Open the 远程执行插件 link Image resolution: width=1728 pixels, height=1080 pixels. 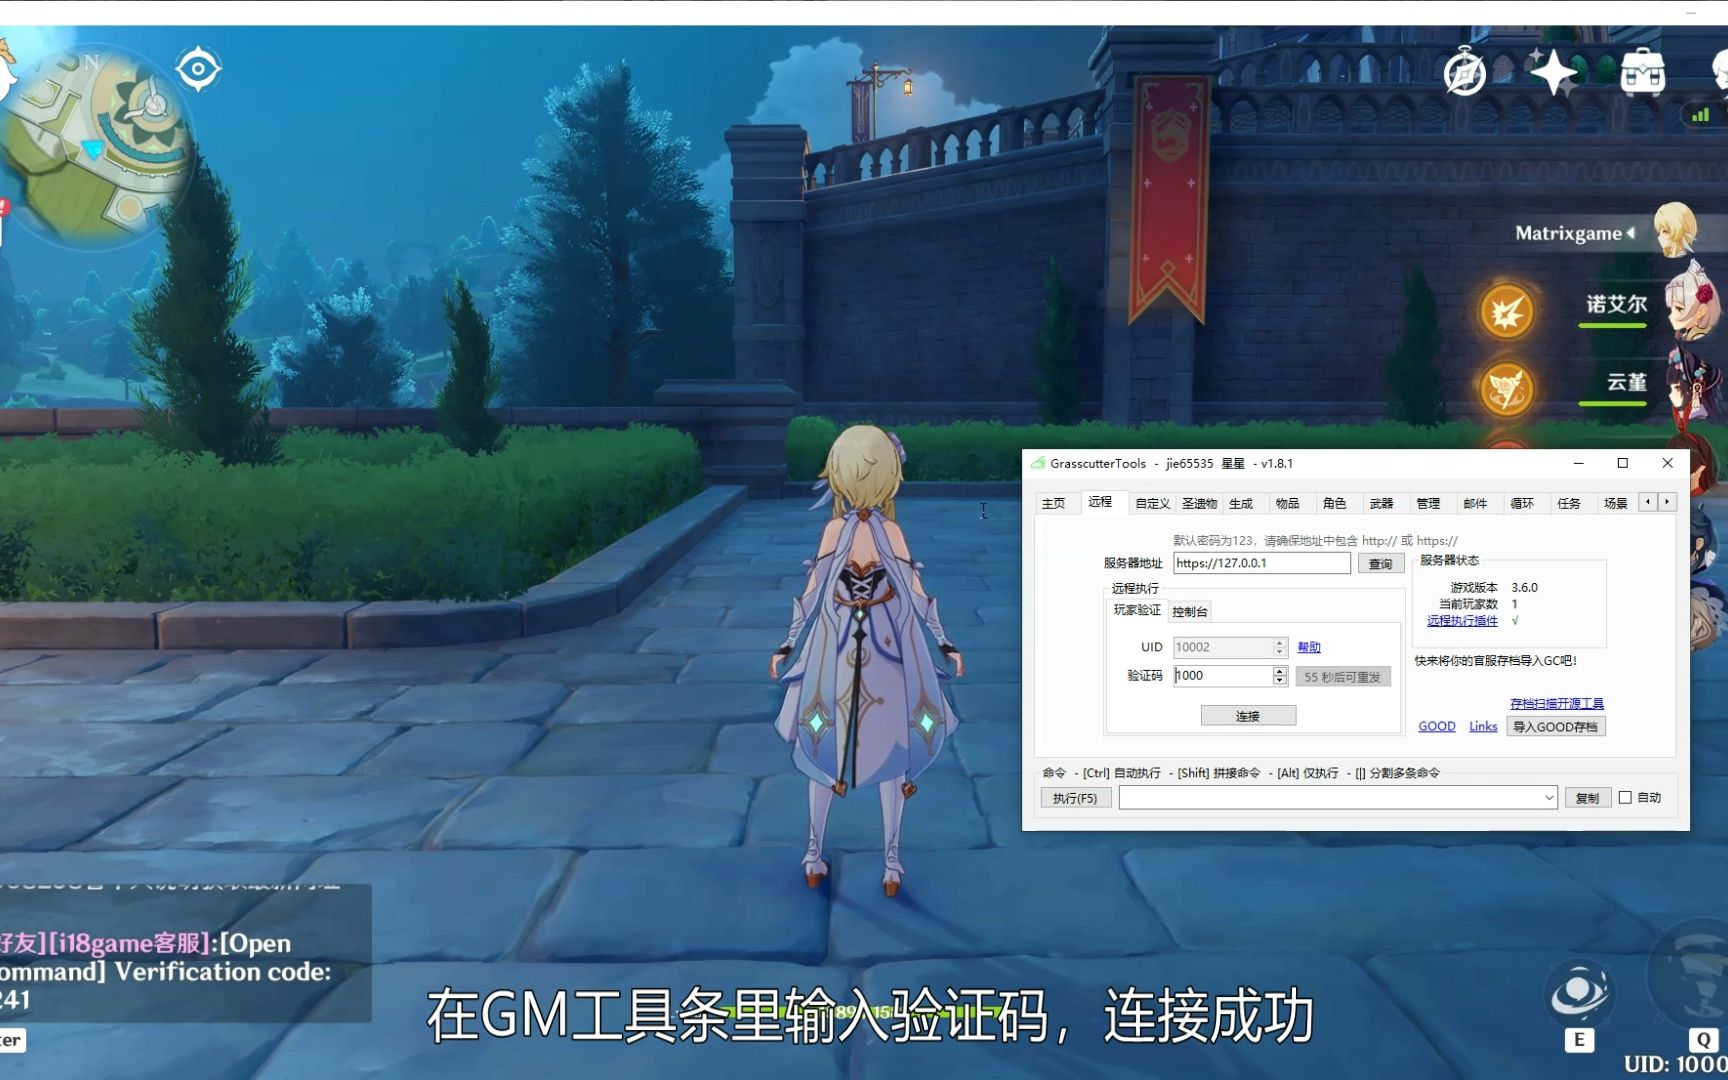(1462, 621)
